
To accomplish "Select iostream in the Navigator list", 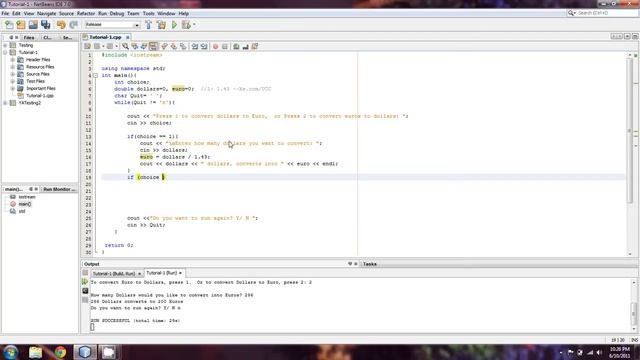I will 27,197.
